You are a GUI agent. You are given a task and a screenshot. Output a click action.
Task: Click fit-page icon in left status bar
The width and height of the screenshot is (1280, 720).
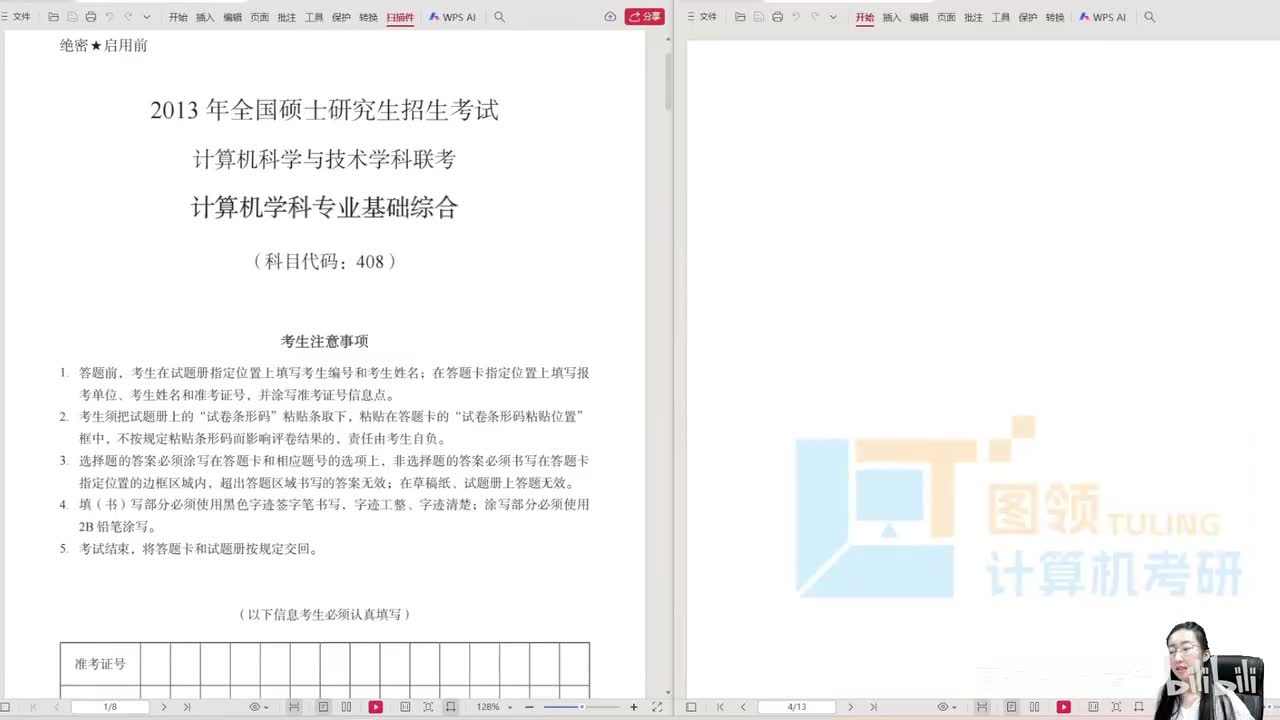428,707
